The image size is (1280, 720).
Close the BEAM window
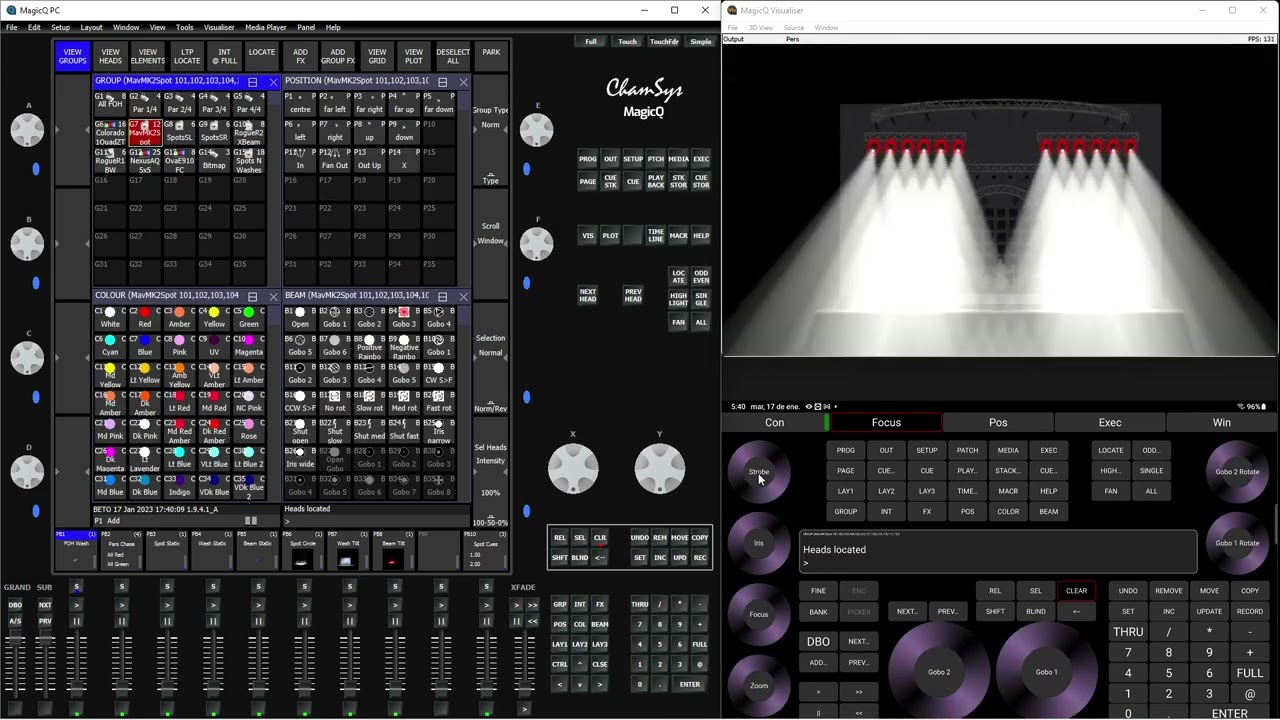463,296
